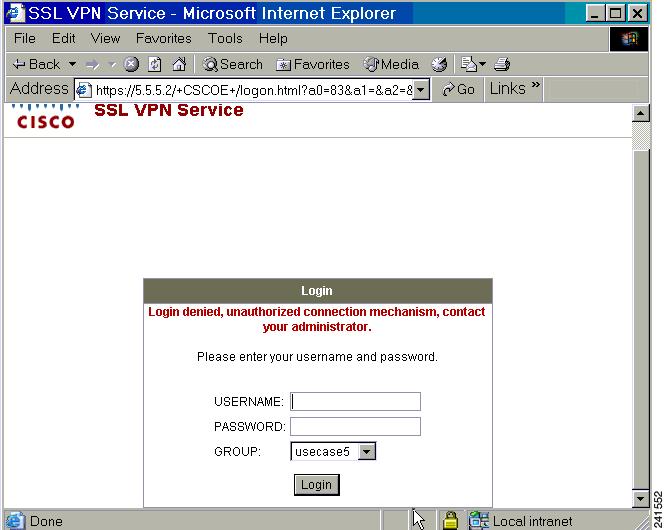
Task: Open the GROUP dropdown showing usecase5
Action: click(333, 452)
